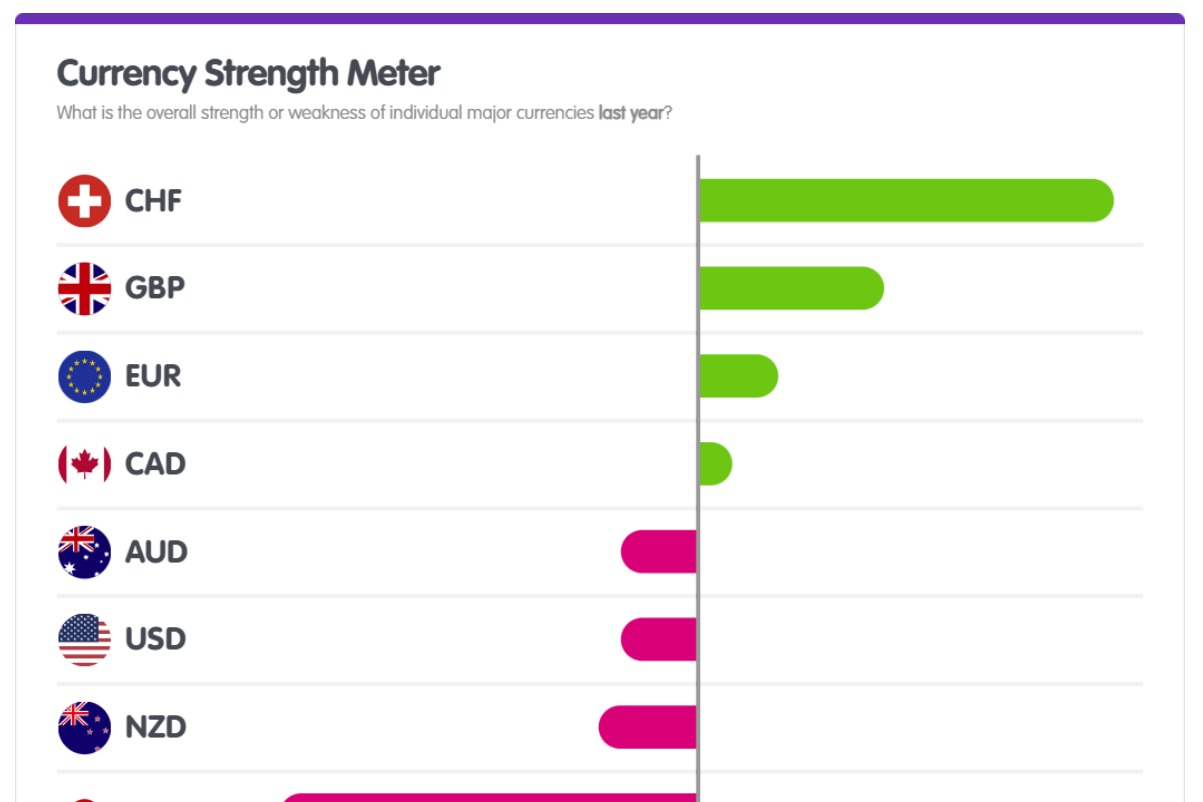This screenshot has height=802, width=1203.
Task: Click the Canadian maple leaf flag
Action: click(84, 464)
